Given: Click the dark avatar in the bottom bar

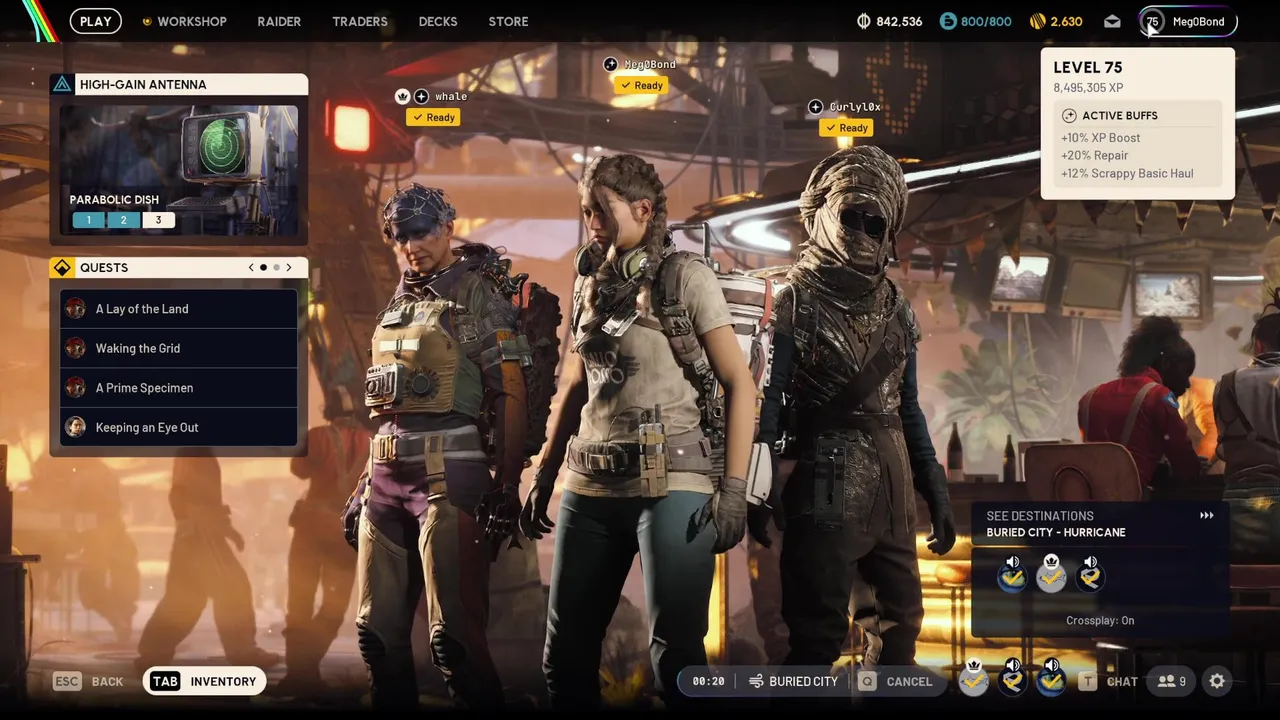Looking at the screenshot, I should coord(1012,681).
